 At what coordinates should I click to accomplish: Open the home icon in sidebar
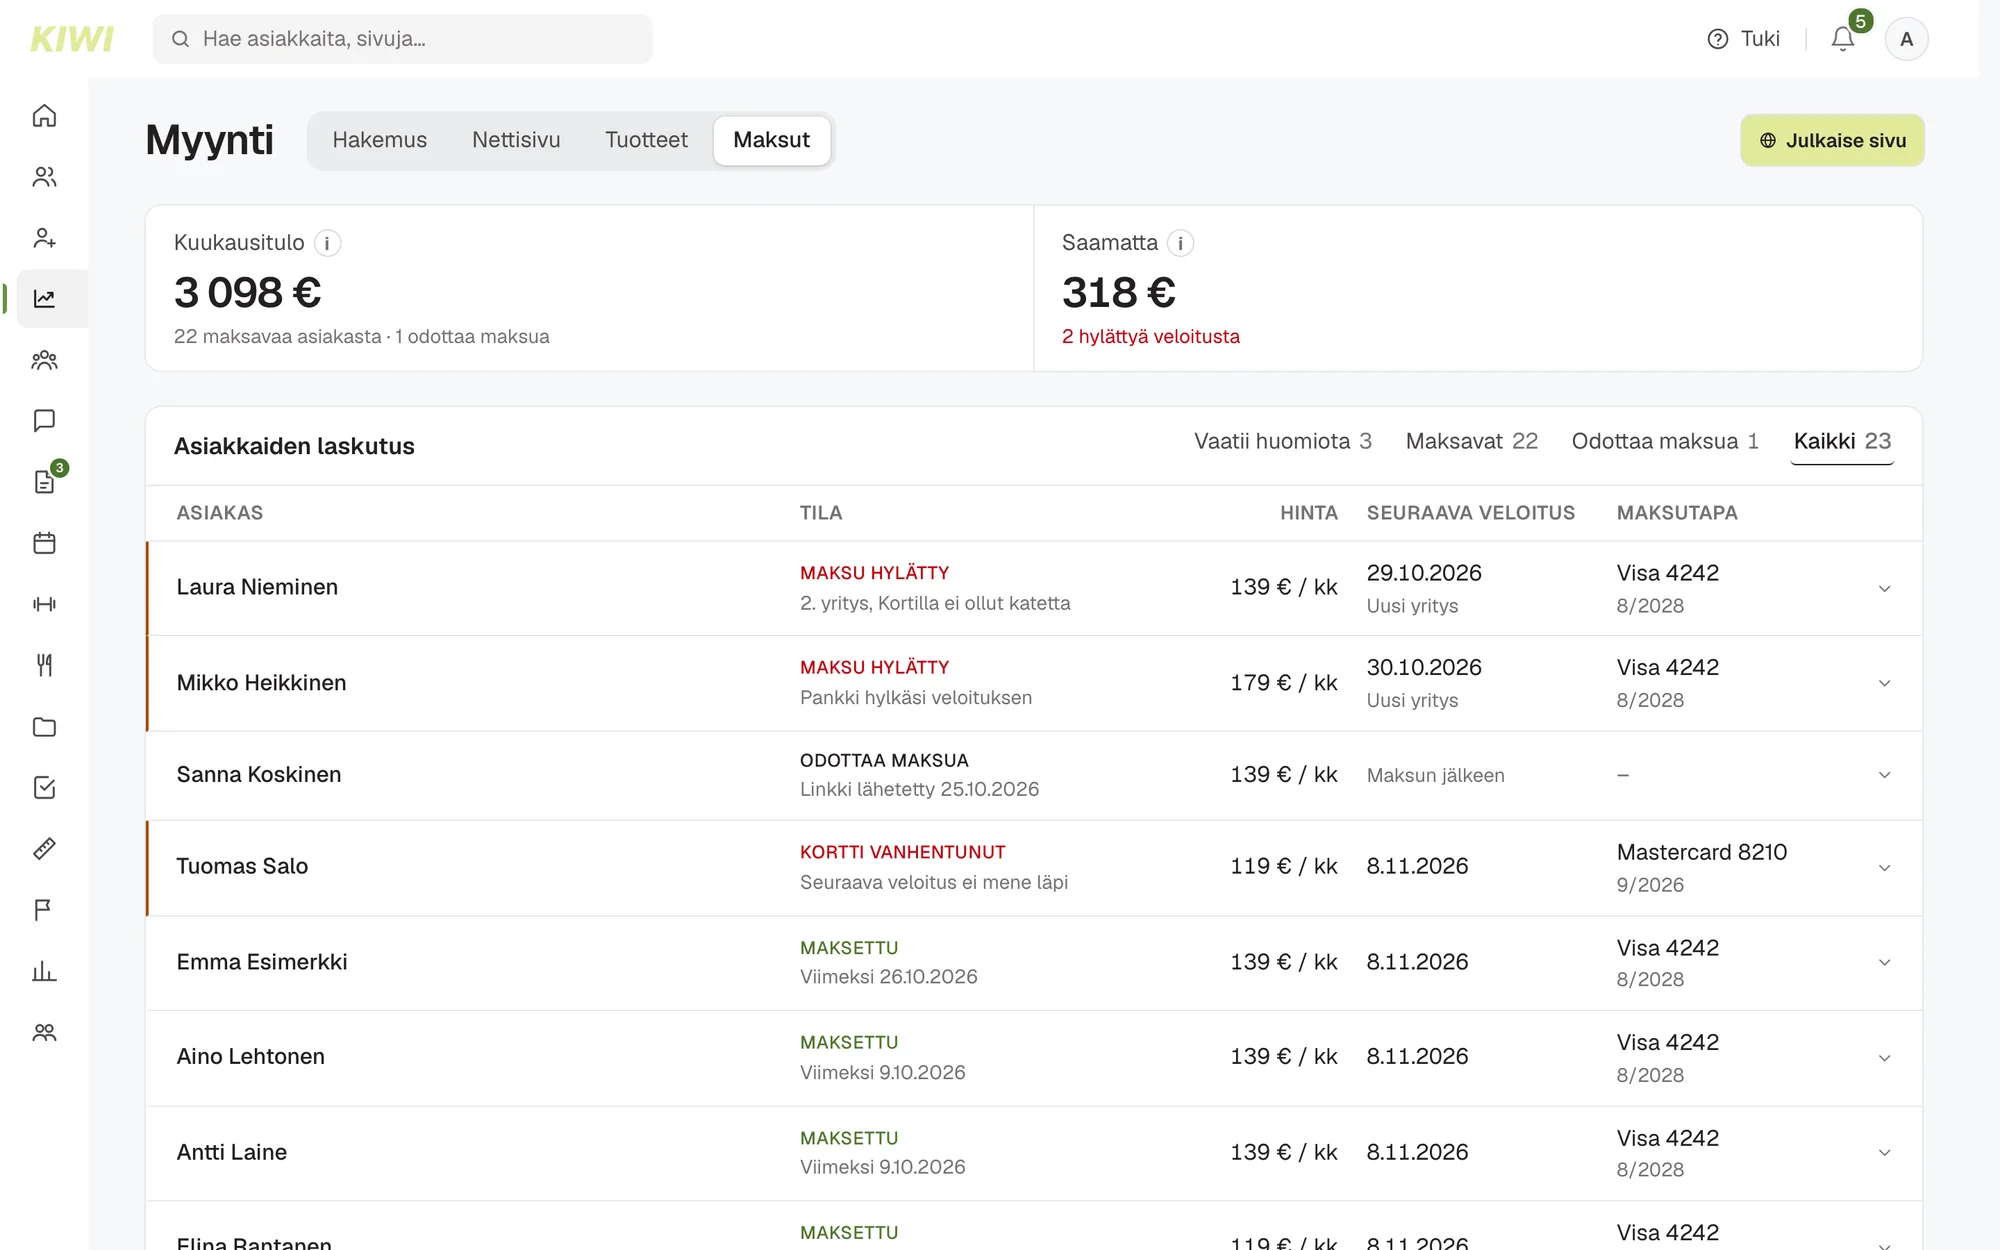(44, 116)
